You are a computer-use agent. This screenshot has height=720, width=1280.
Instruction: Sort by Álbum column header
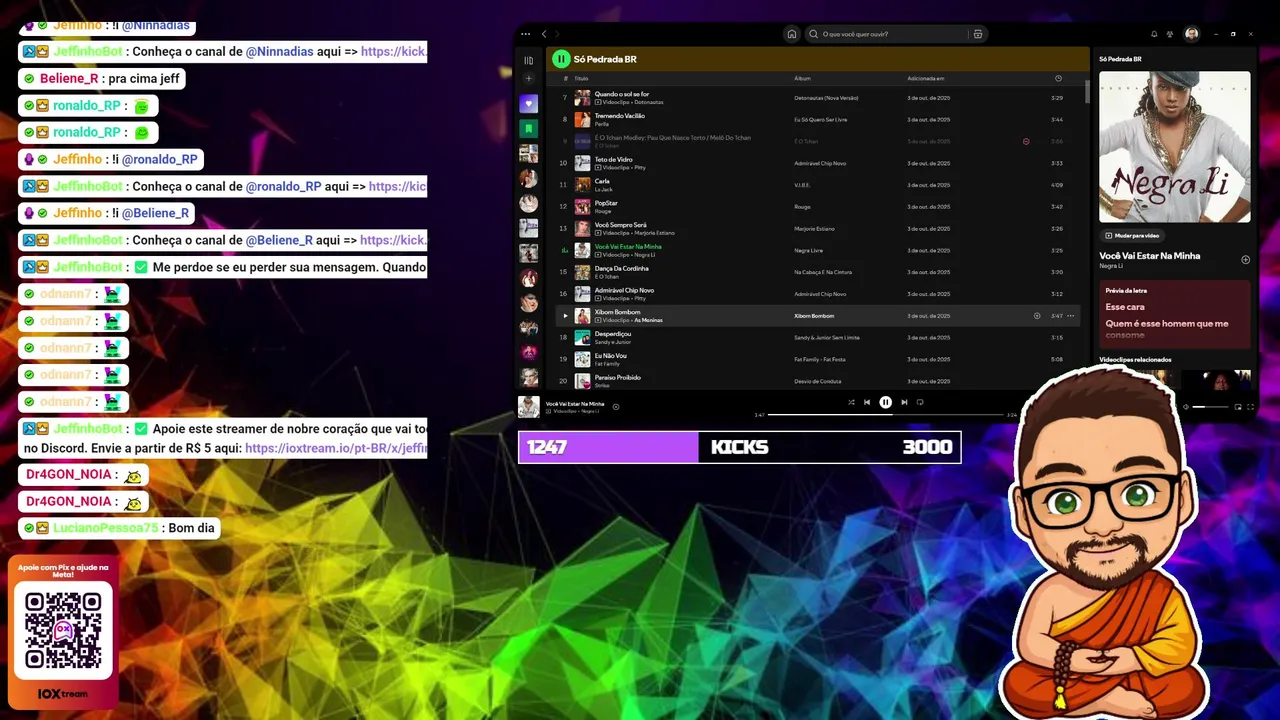pyautogui.click(x=802, y=78)
